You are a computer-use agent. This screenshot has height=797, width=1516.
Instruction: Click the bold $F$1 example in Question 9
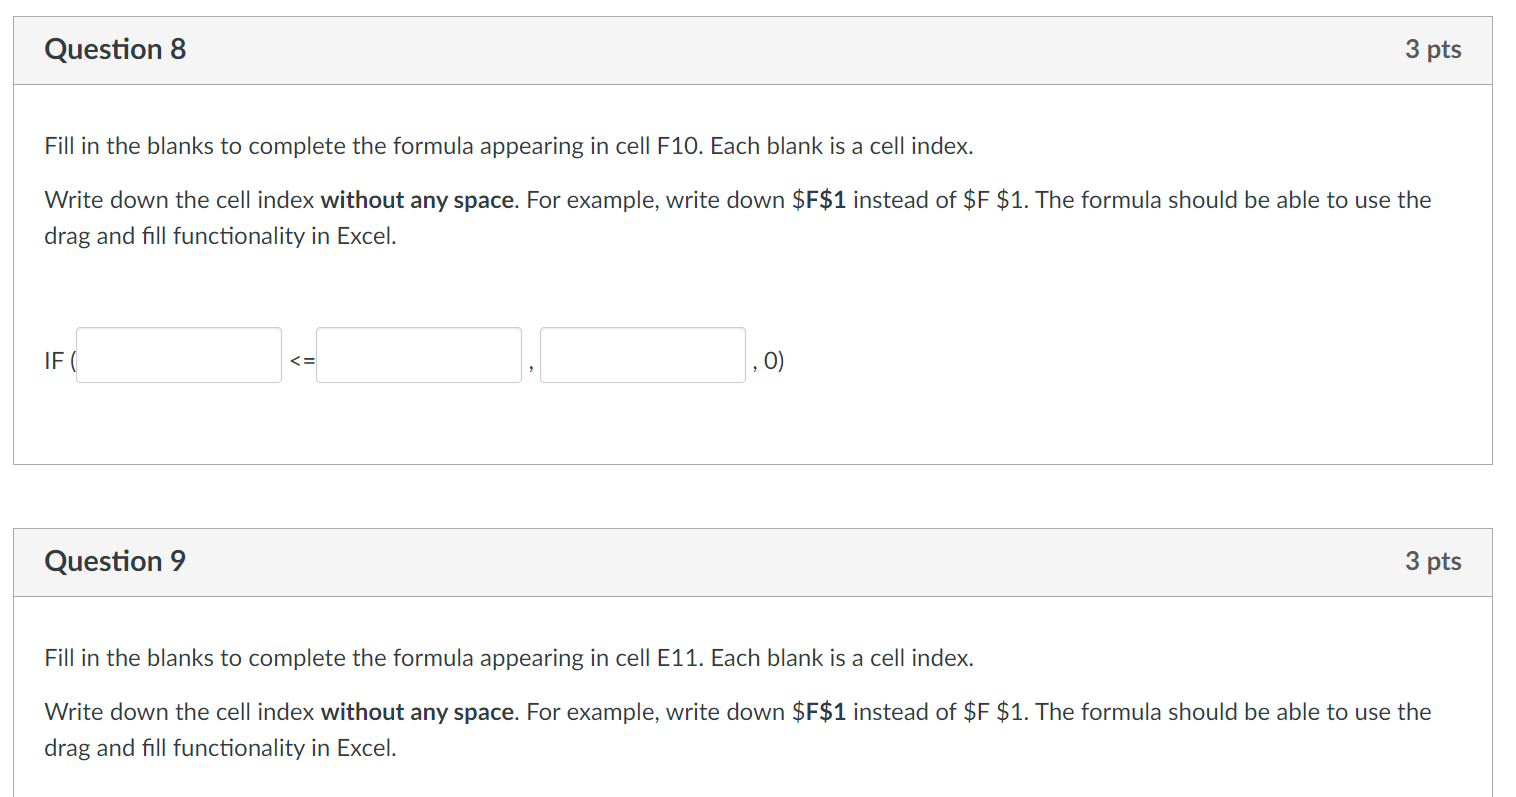(x=818, y=712)
